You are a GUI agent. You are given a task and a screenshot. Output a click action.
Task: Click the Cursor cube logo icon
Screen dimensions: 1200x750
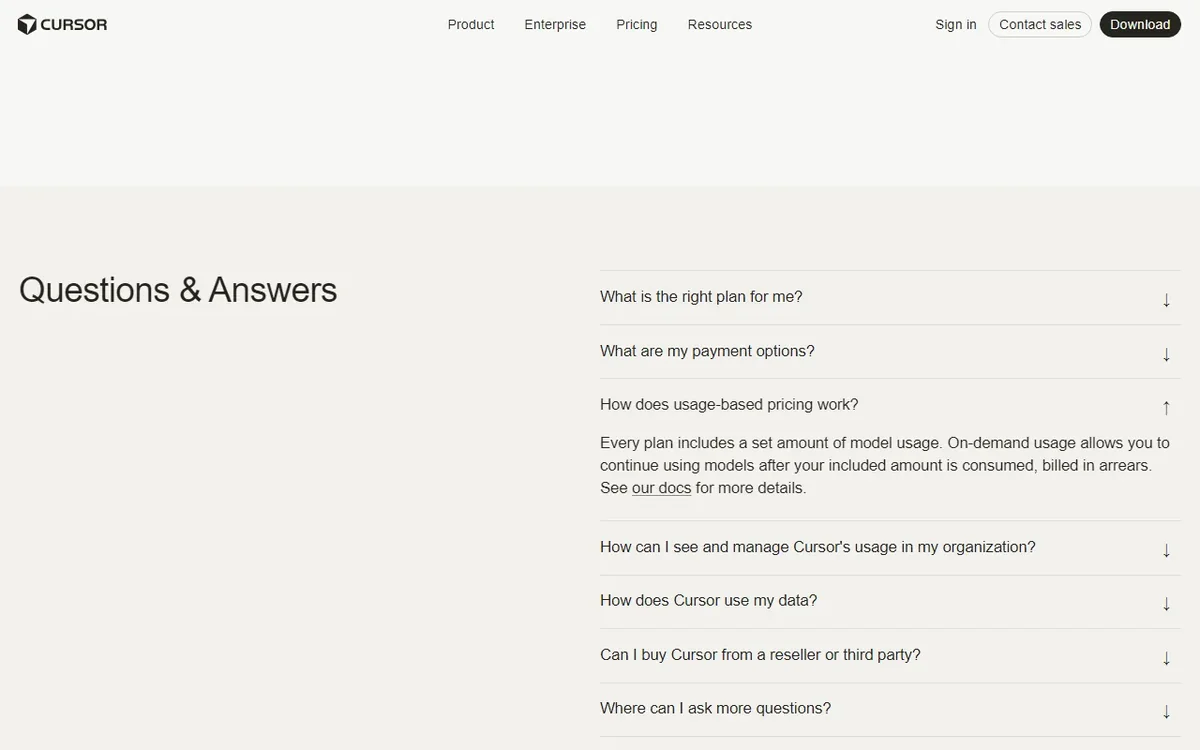tap(27, 25)
